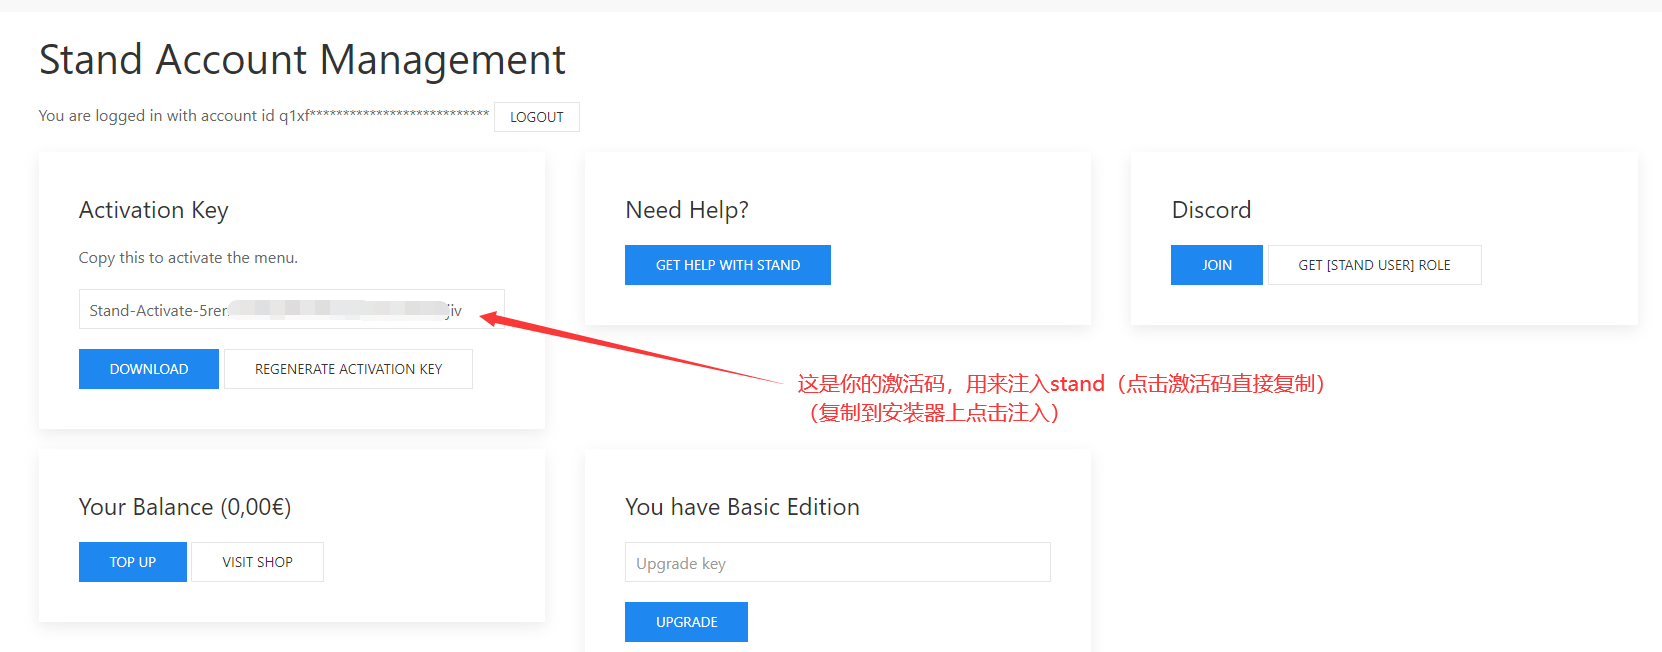Click the Activation Key card title
This screenshot has width=1662, height=652.
154,210
